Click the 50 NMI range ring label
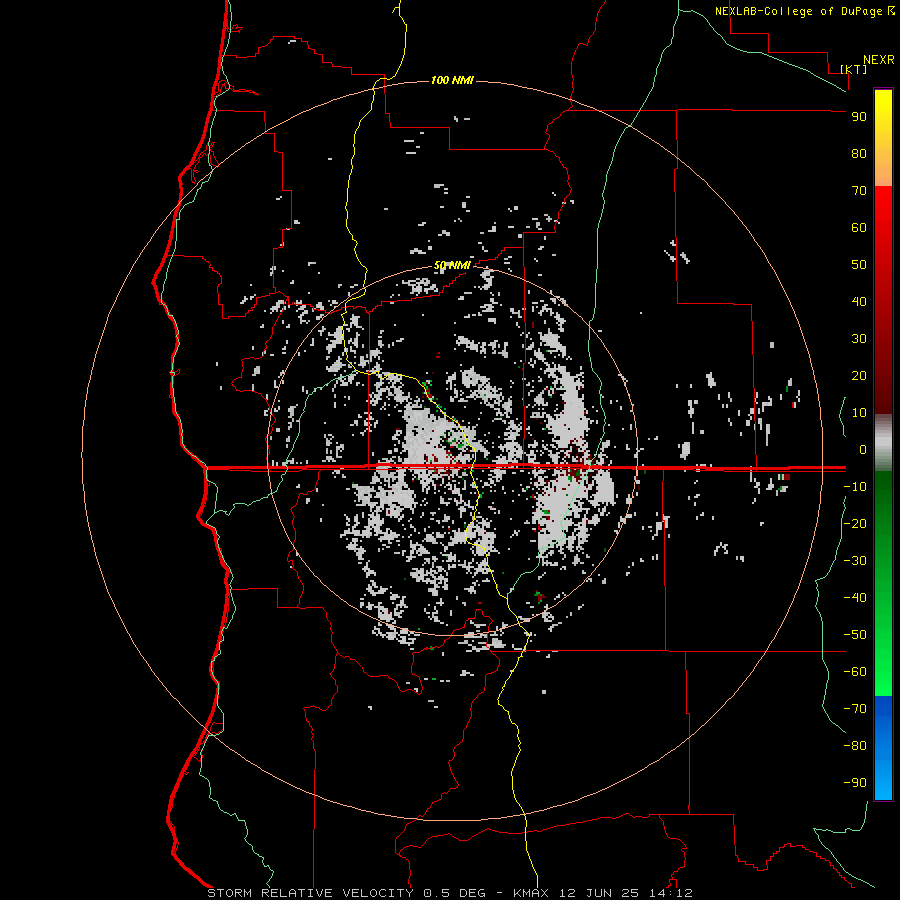The height and width of the screenshot is (900, 900). 452,265
